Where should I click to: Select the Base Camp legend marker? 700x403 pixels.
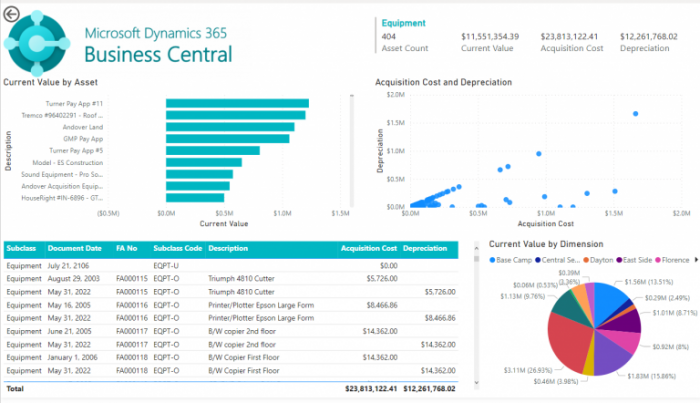click(x=492, y=260)
